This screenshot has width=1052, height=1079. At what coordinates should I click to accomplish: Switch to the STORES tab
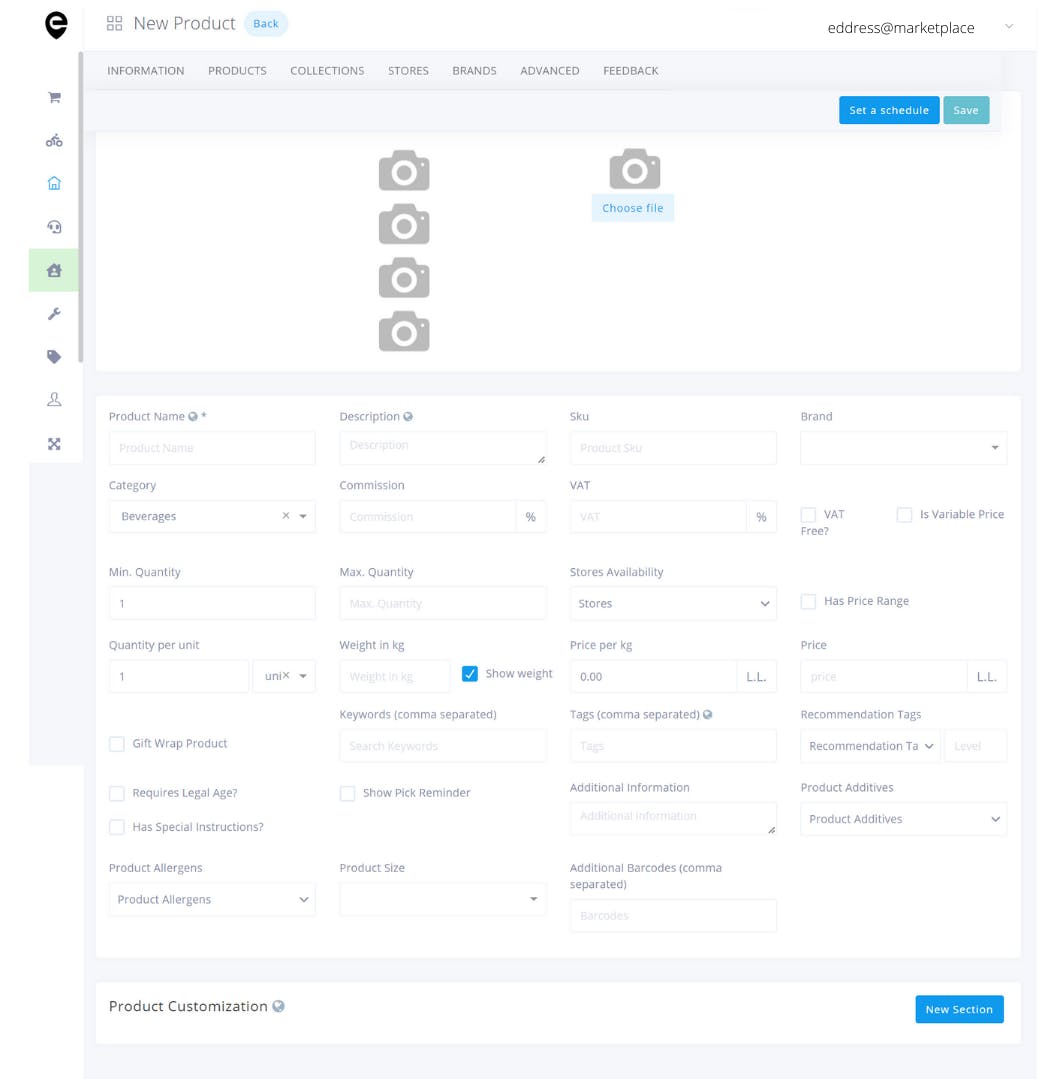coord(408,71)
